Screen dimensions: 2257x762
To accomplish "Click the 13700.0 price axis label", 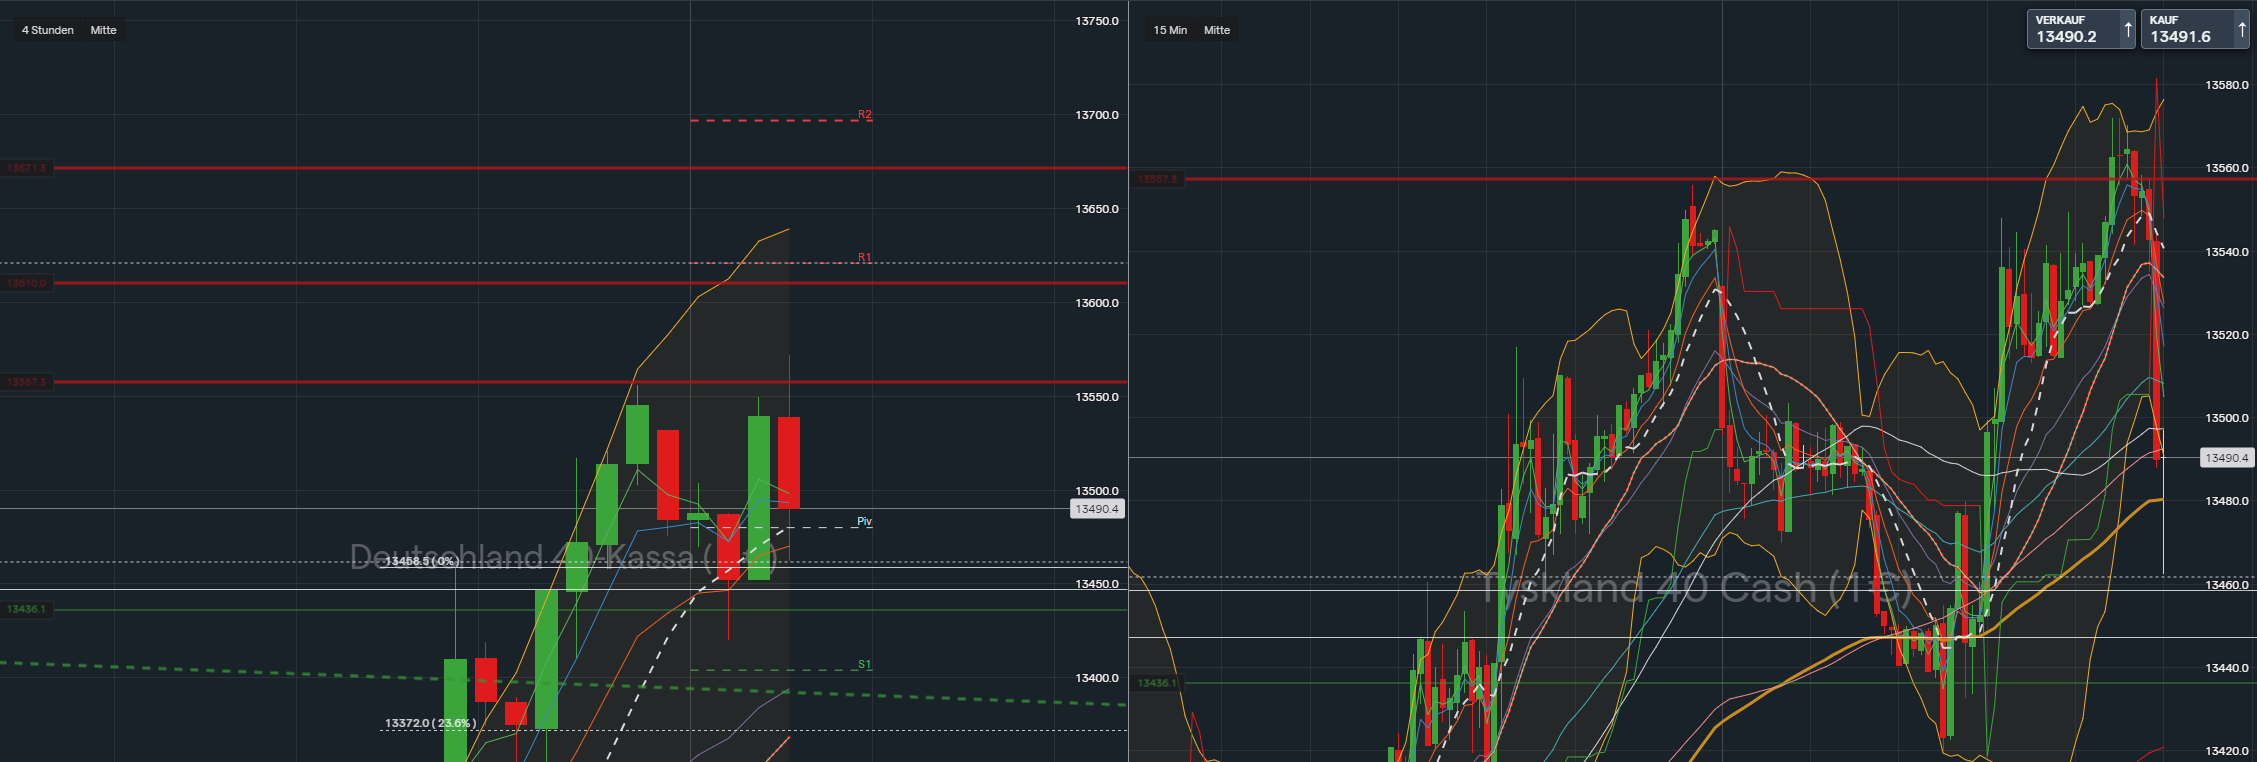I will pos(1097,115).
